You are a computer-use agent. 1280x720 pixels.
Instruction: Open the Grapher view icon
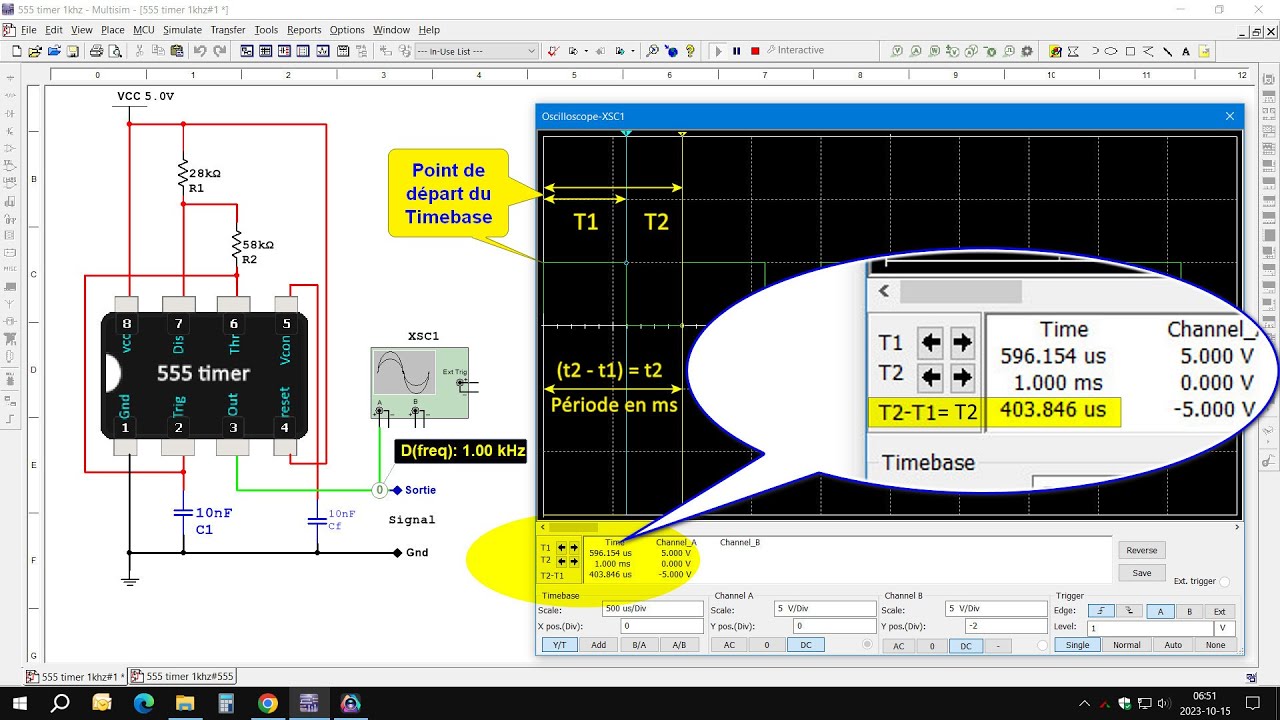pos(322,50)
